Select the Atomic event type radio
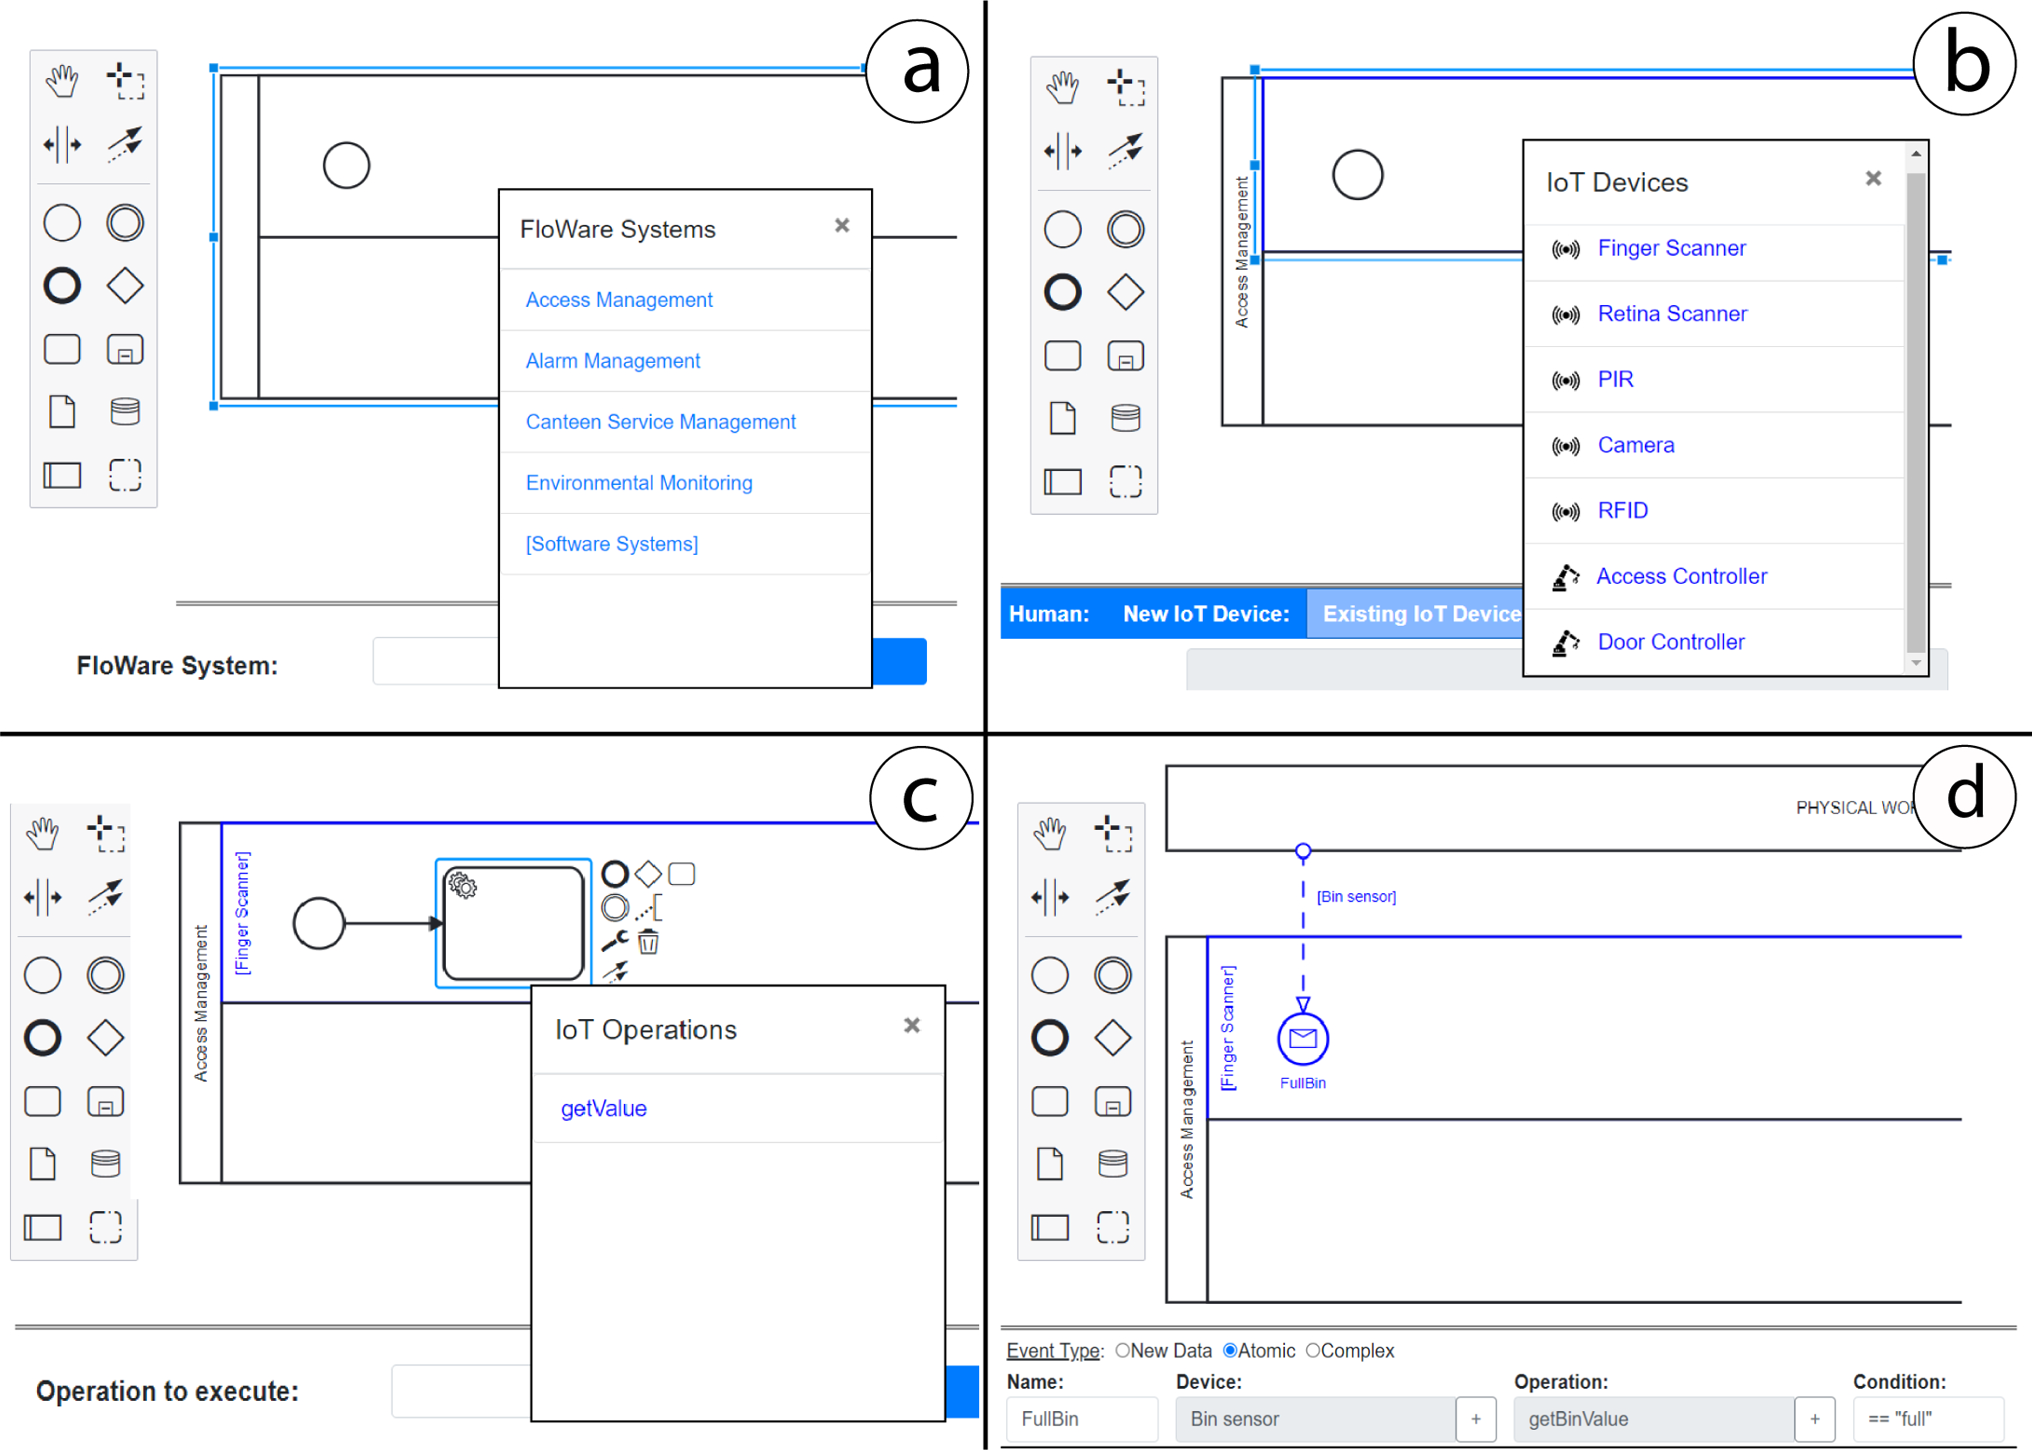 tap(1230, 1350)
